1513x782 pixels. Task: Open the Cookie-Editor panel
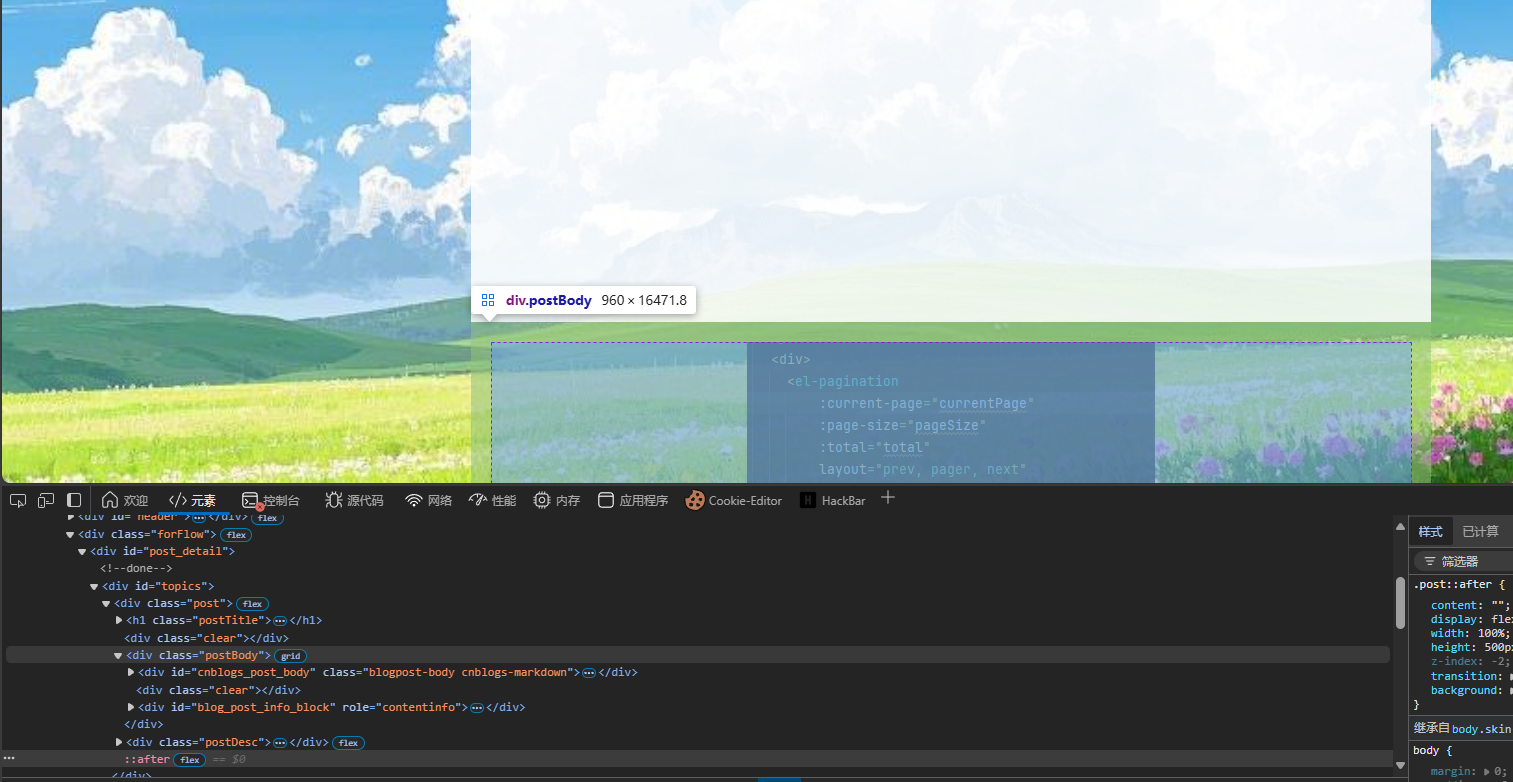[733, 500]
